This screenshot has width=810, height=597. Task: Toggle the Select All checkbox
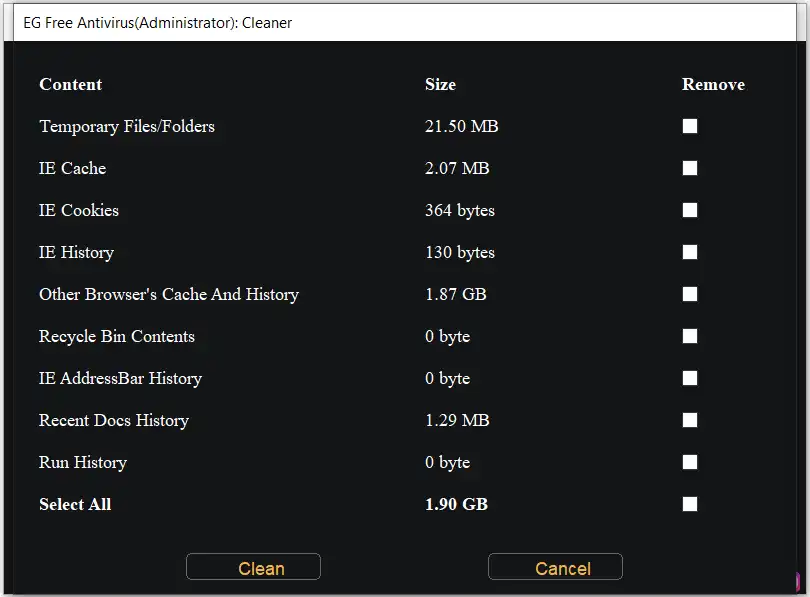click(690, 504)
